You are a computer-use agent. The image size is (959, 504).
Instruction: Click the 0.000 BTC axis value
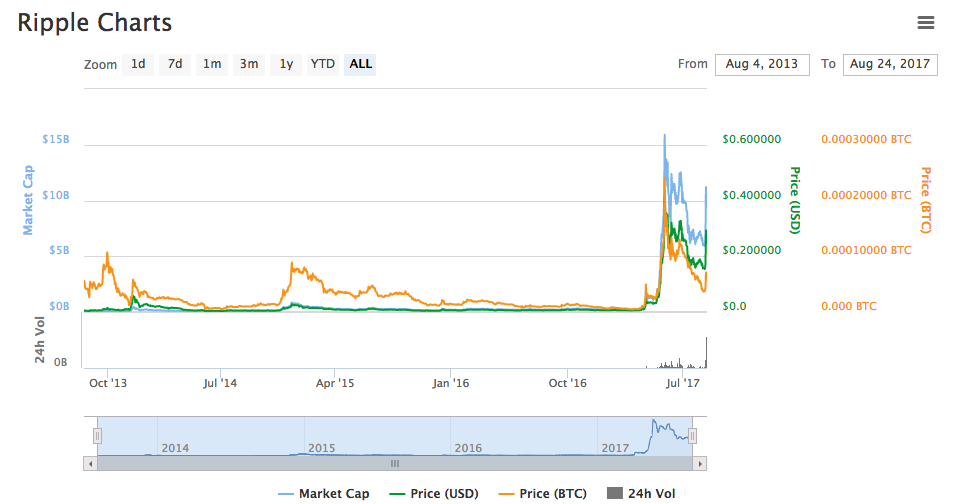coord(849,306)
